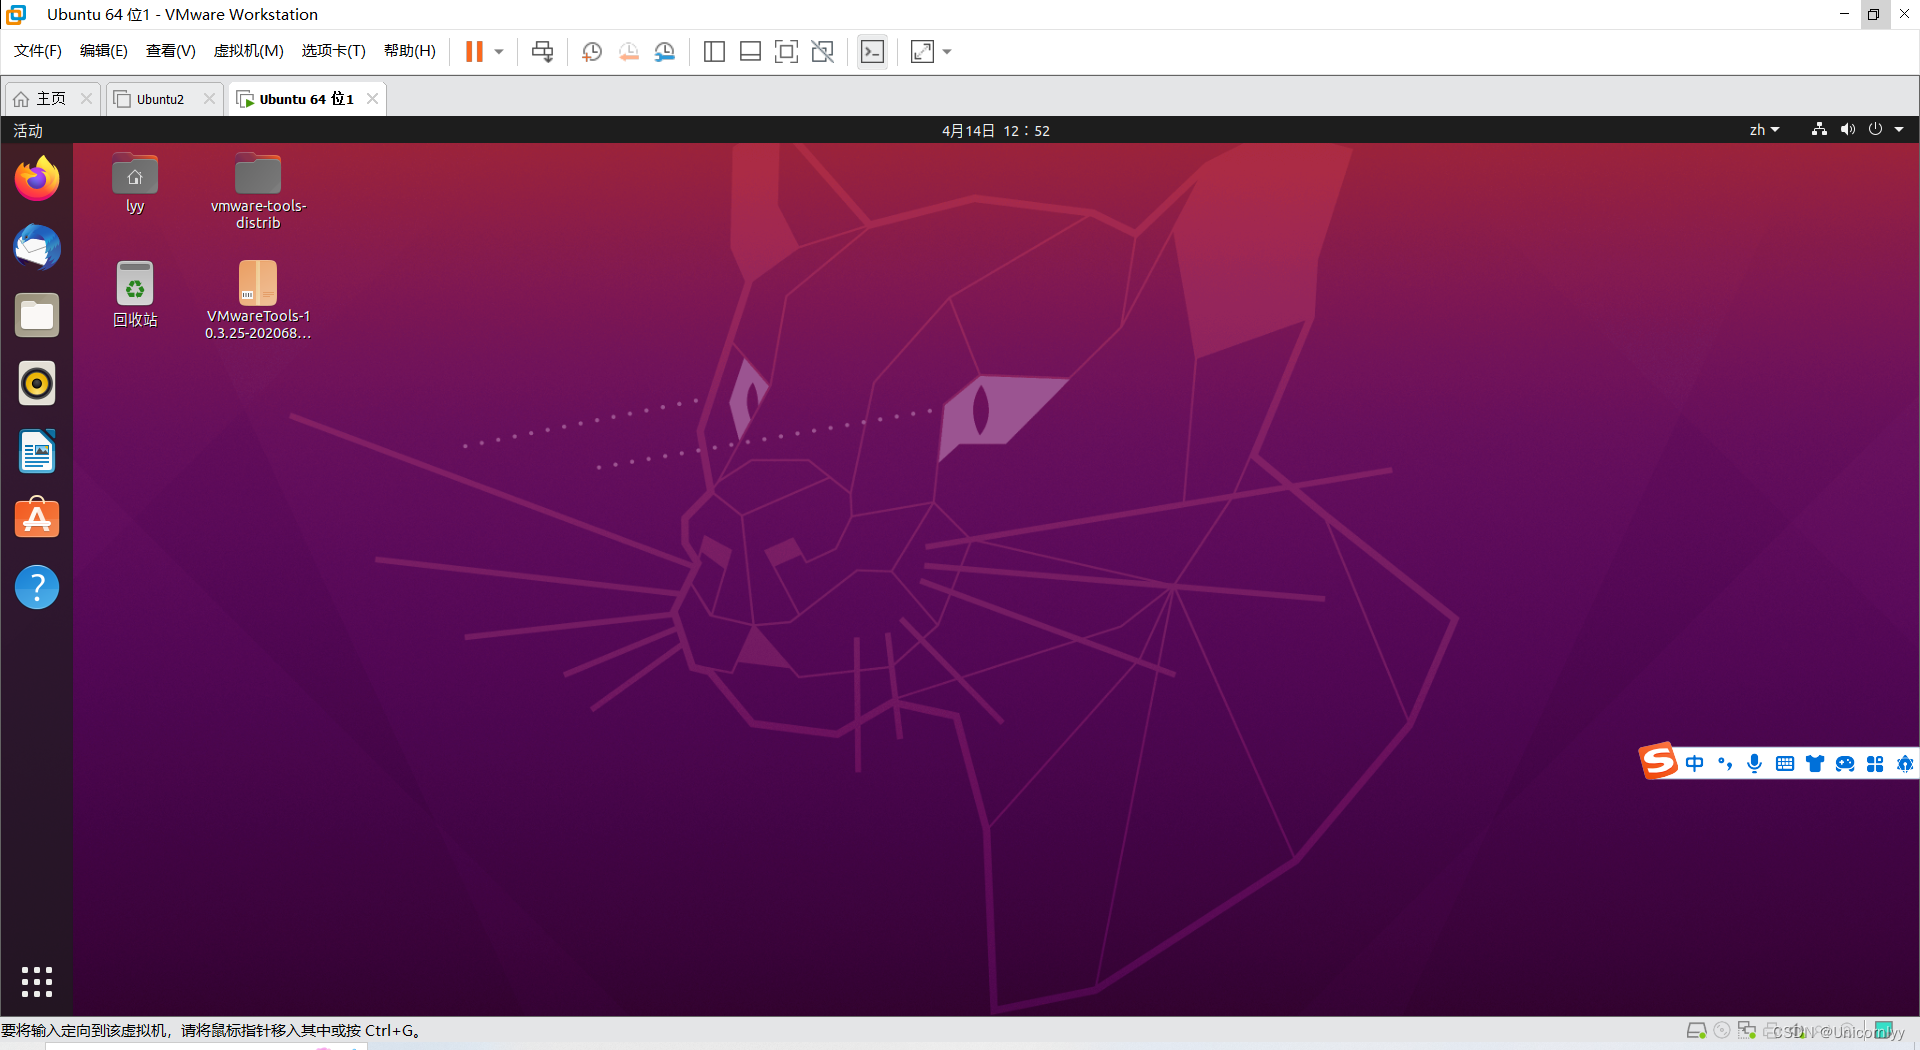Click the microphone voice input on Sogou bar

pyautogui.click(x=1755, y=764)
